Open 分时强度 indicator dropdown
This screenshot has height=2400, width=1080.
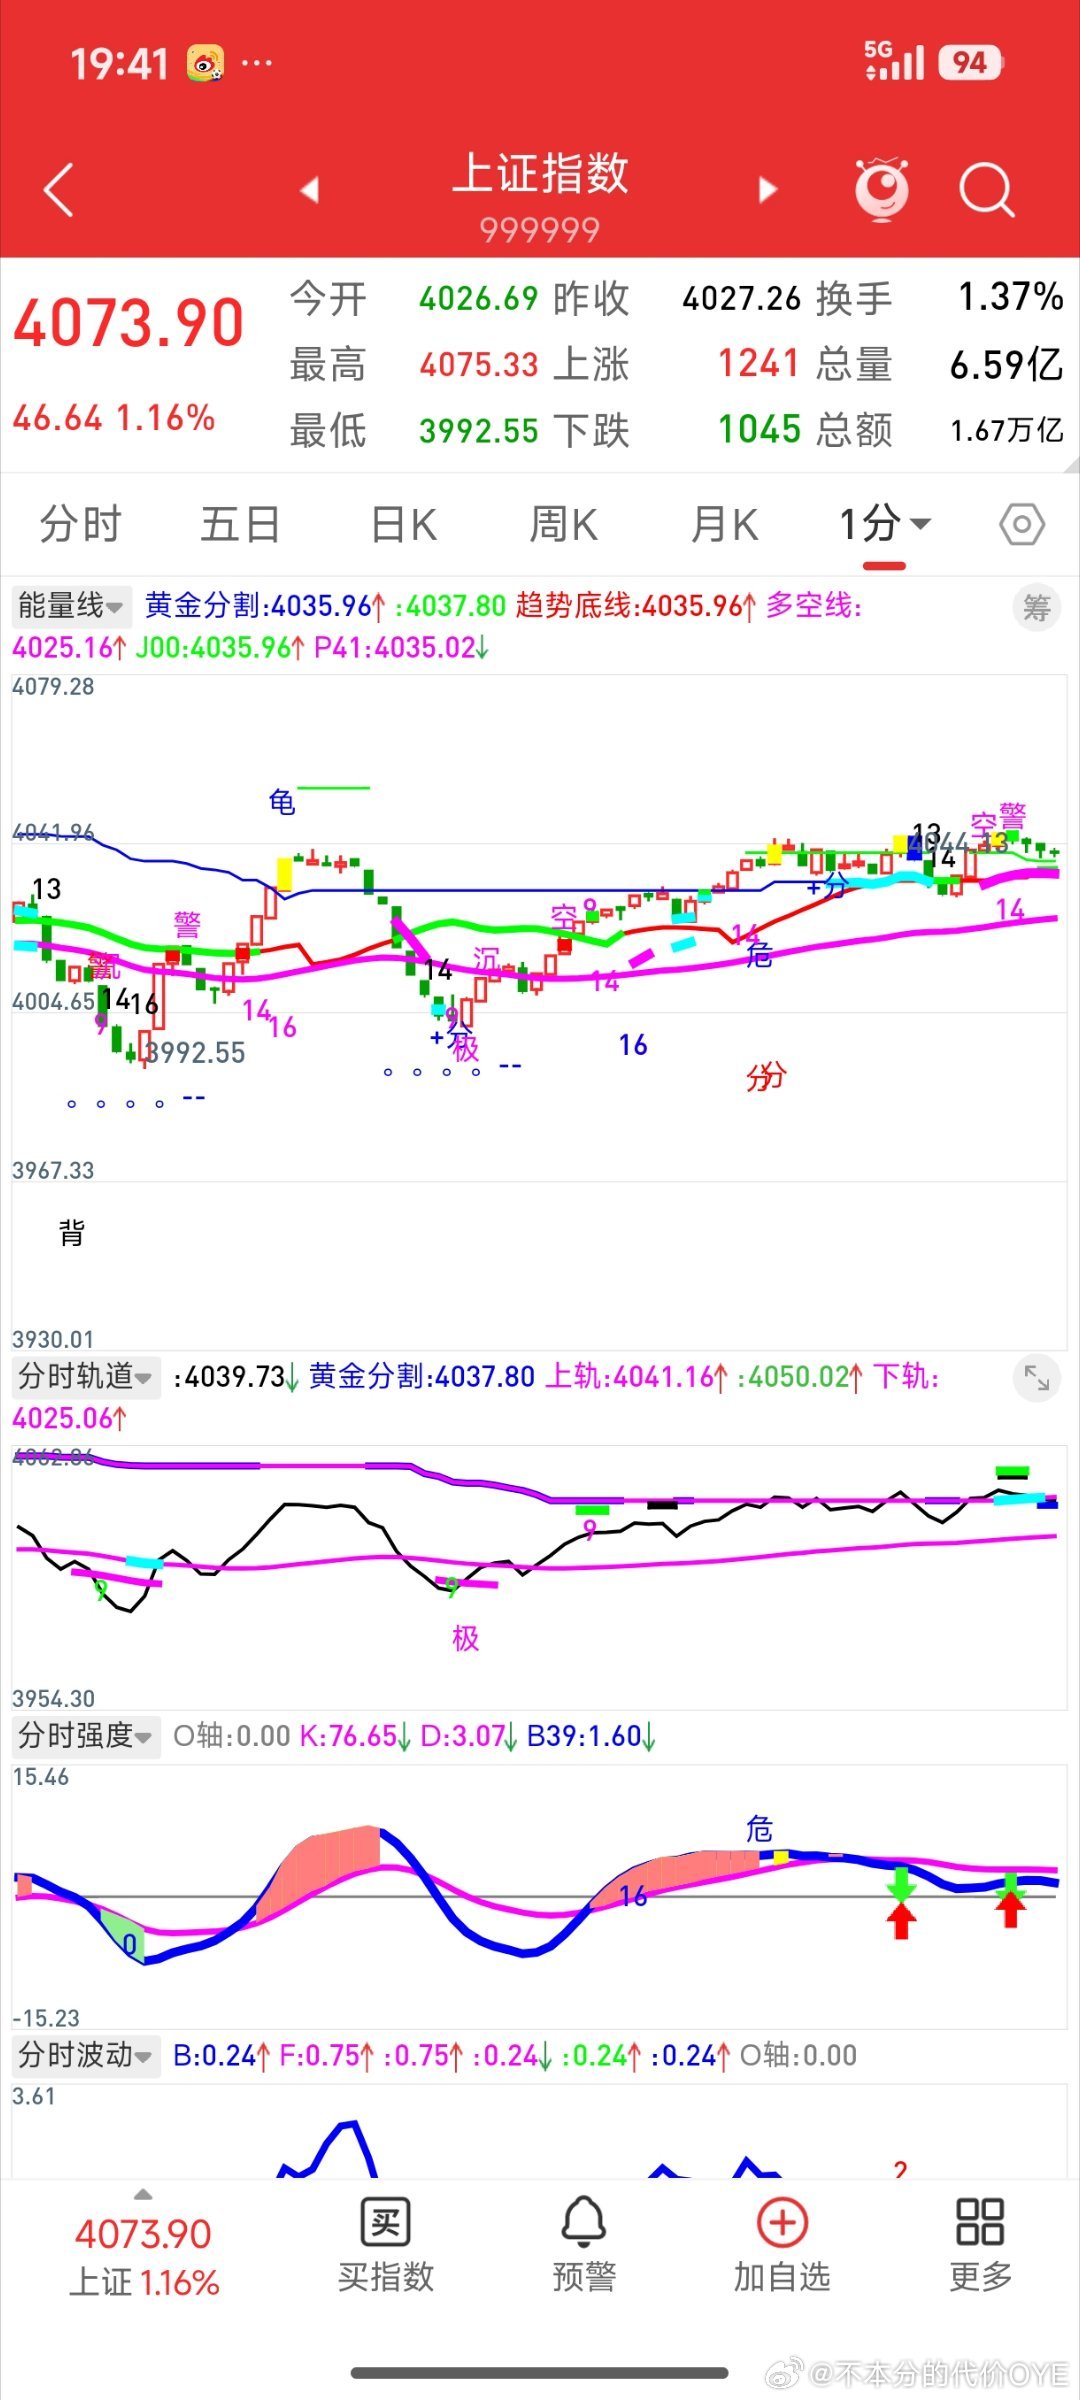click(86, 1735)
